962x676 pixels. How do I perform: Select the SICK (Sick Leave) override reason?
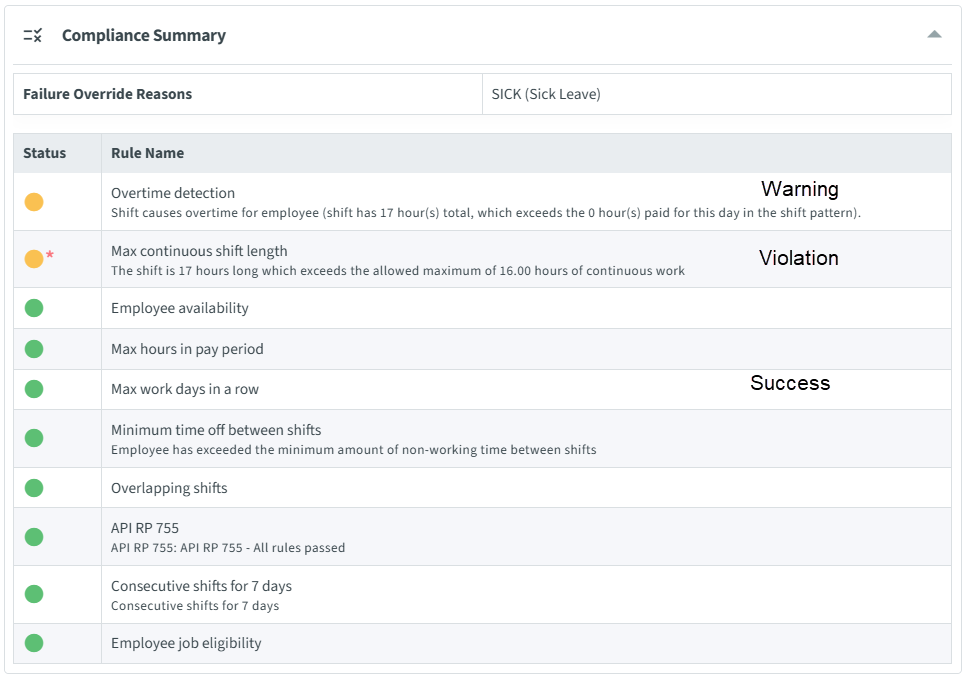(546, 94)
